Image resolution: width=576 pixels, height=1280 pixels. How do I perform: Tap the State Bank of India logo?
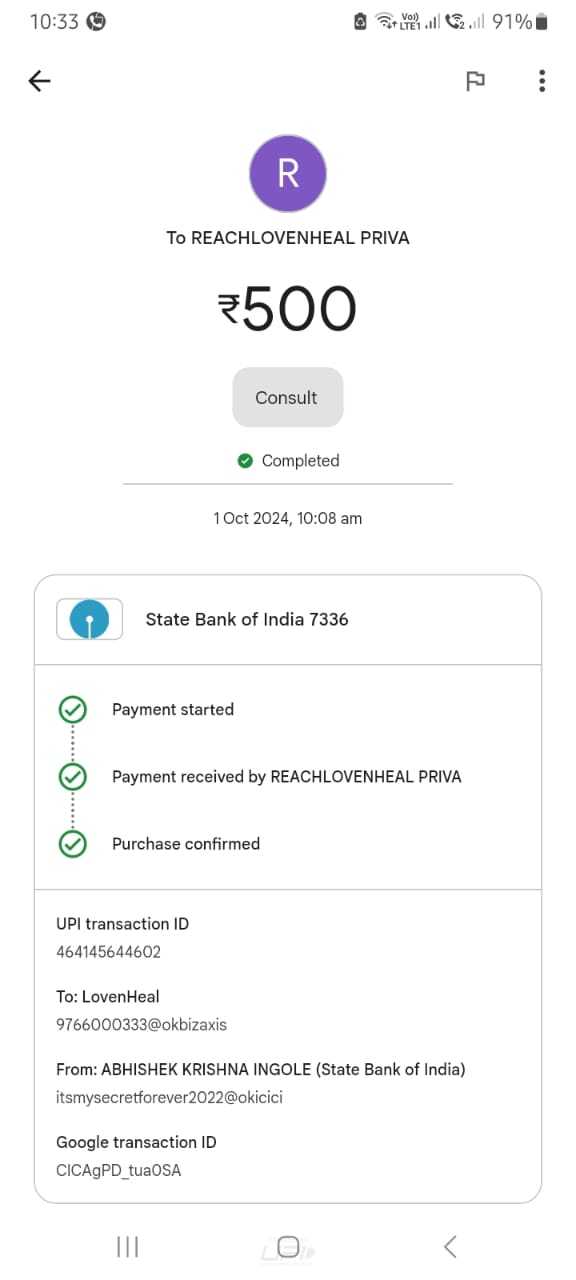(x=90, y=619)
